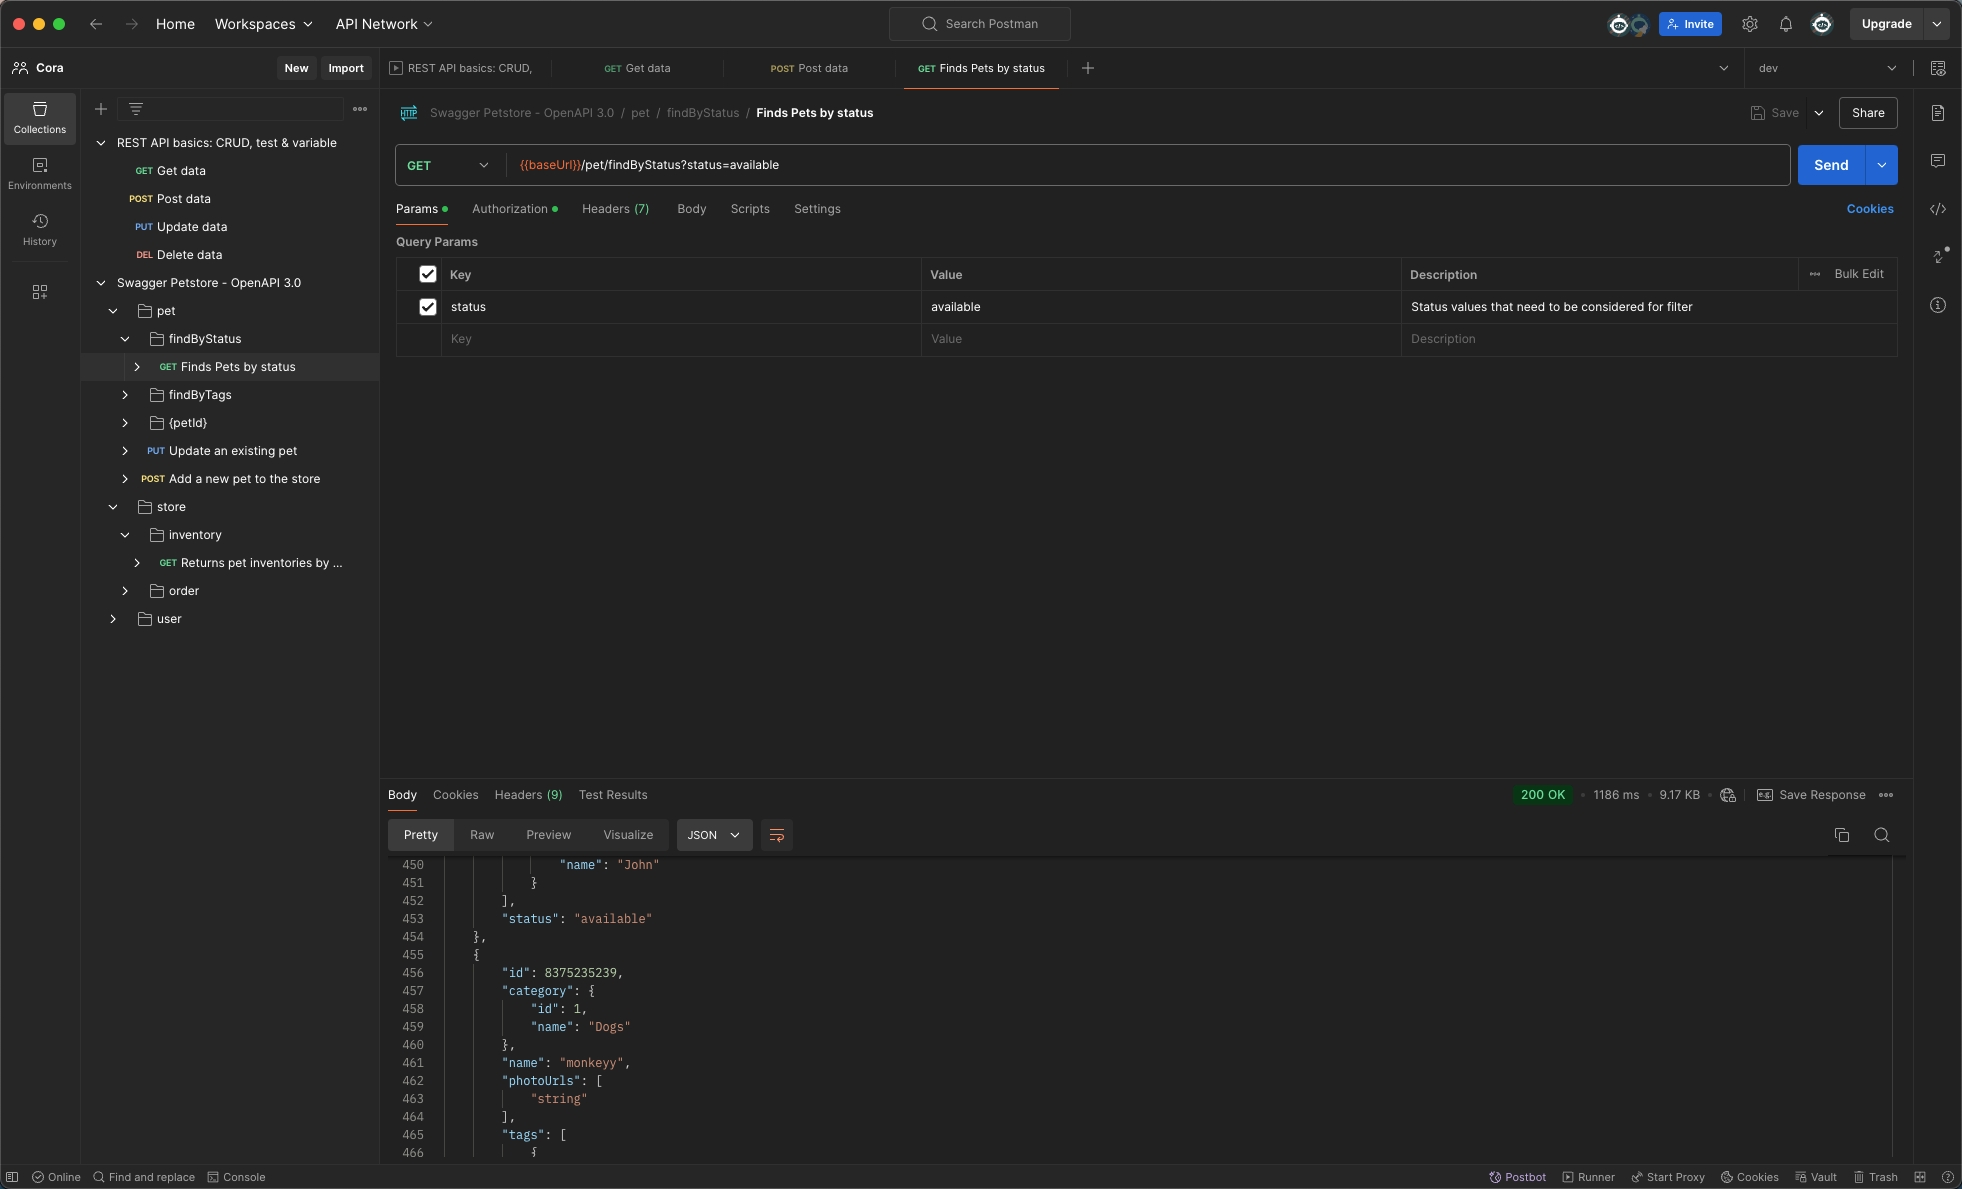Expand the order folder
Image resolution: width=1962 pixels, height=1189 pixels.
125,591
